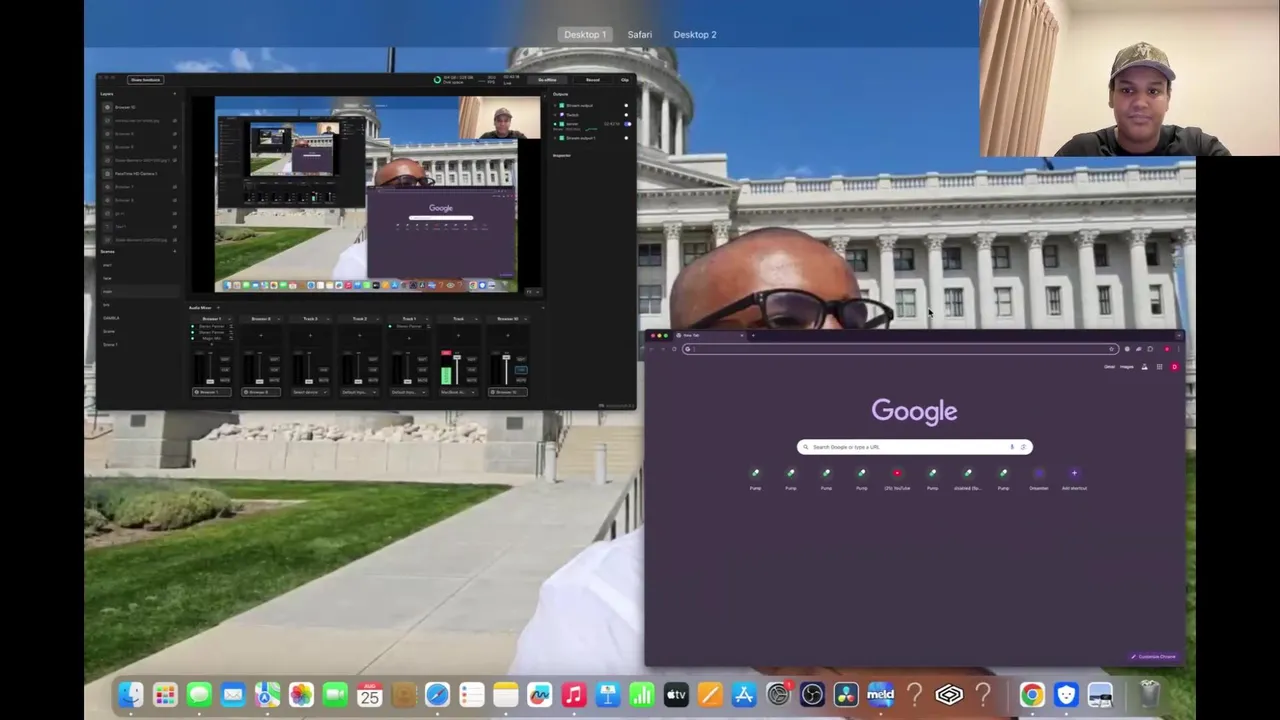Viewport: 1280px width, 720px height.
Task: Switch to the Safari space
Action: [x=640, y=34]
